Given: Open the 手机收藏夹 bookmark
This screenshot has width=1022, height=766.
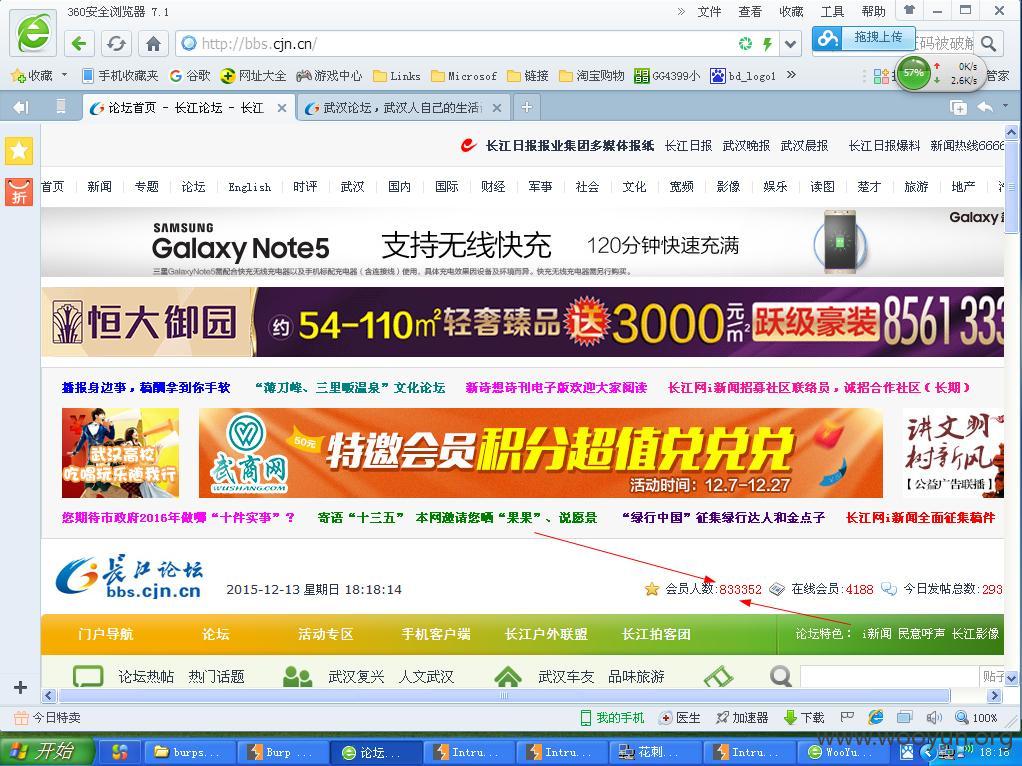Looking at the screenshot, I should (x=121, y=76).
